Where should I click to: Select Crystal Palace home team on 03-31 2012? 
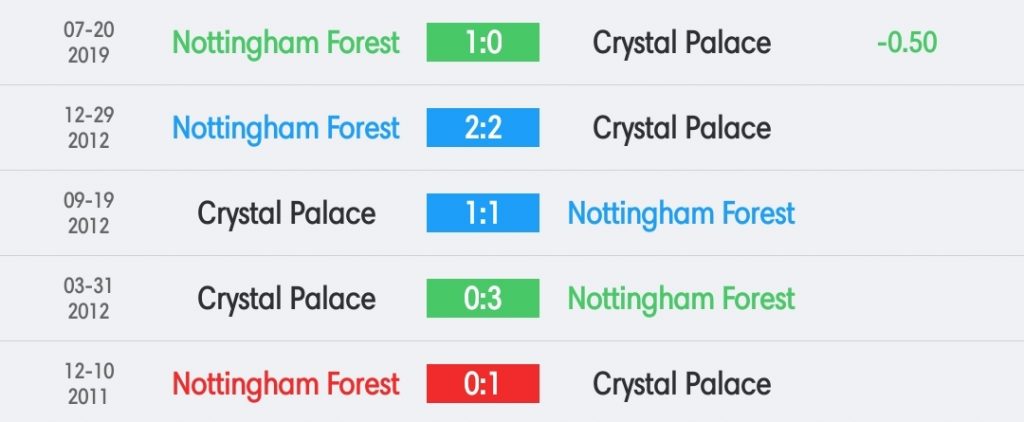287,300
